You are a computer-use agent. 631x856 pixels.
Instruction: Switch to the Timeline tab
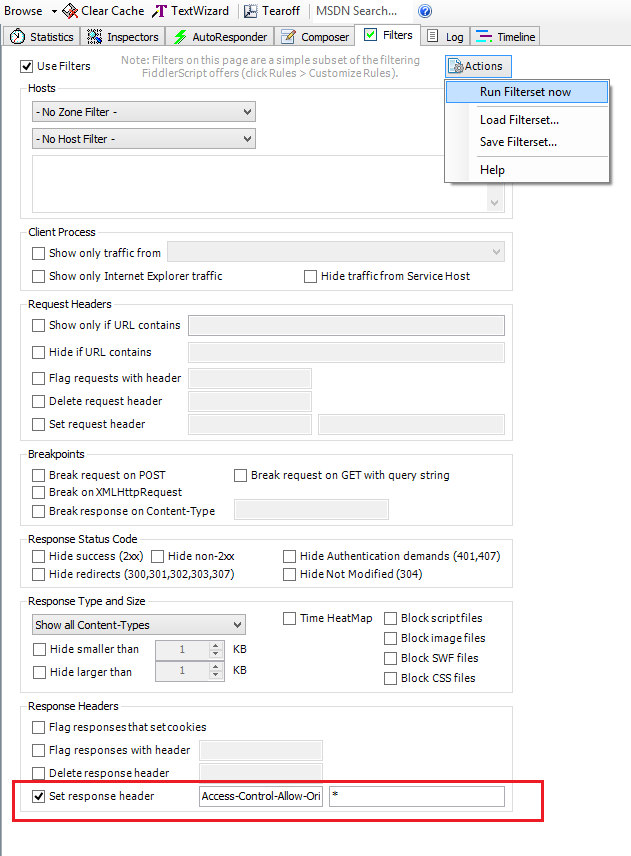point(505,37)
